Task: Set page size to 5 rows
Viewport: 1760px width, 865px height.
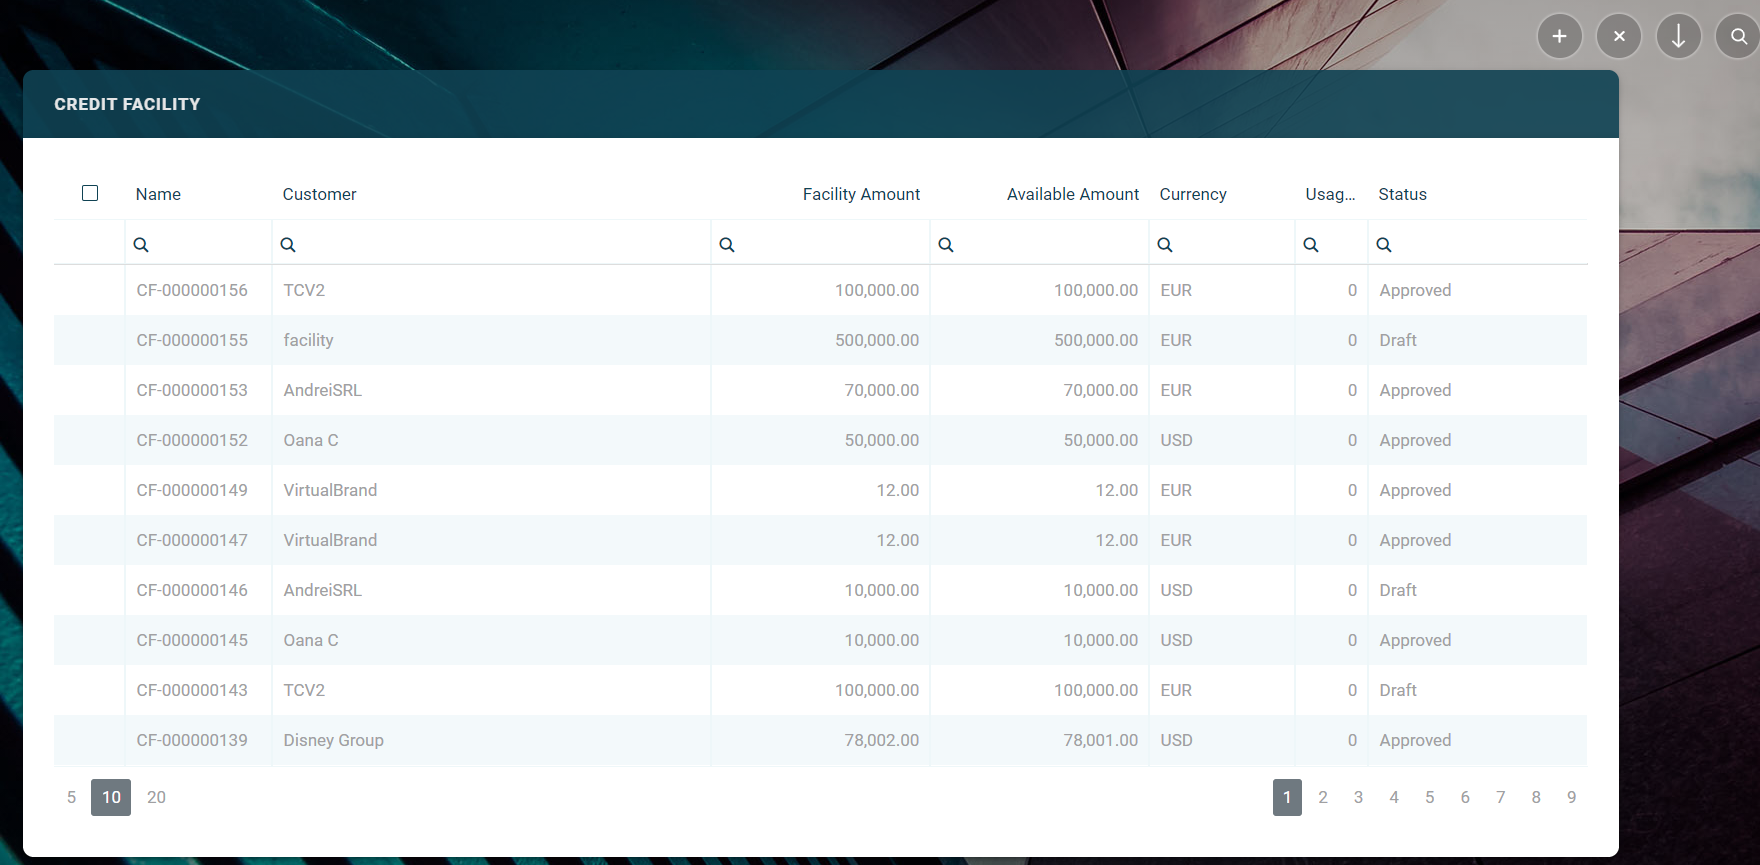Action: 71,797
